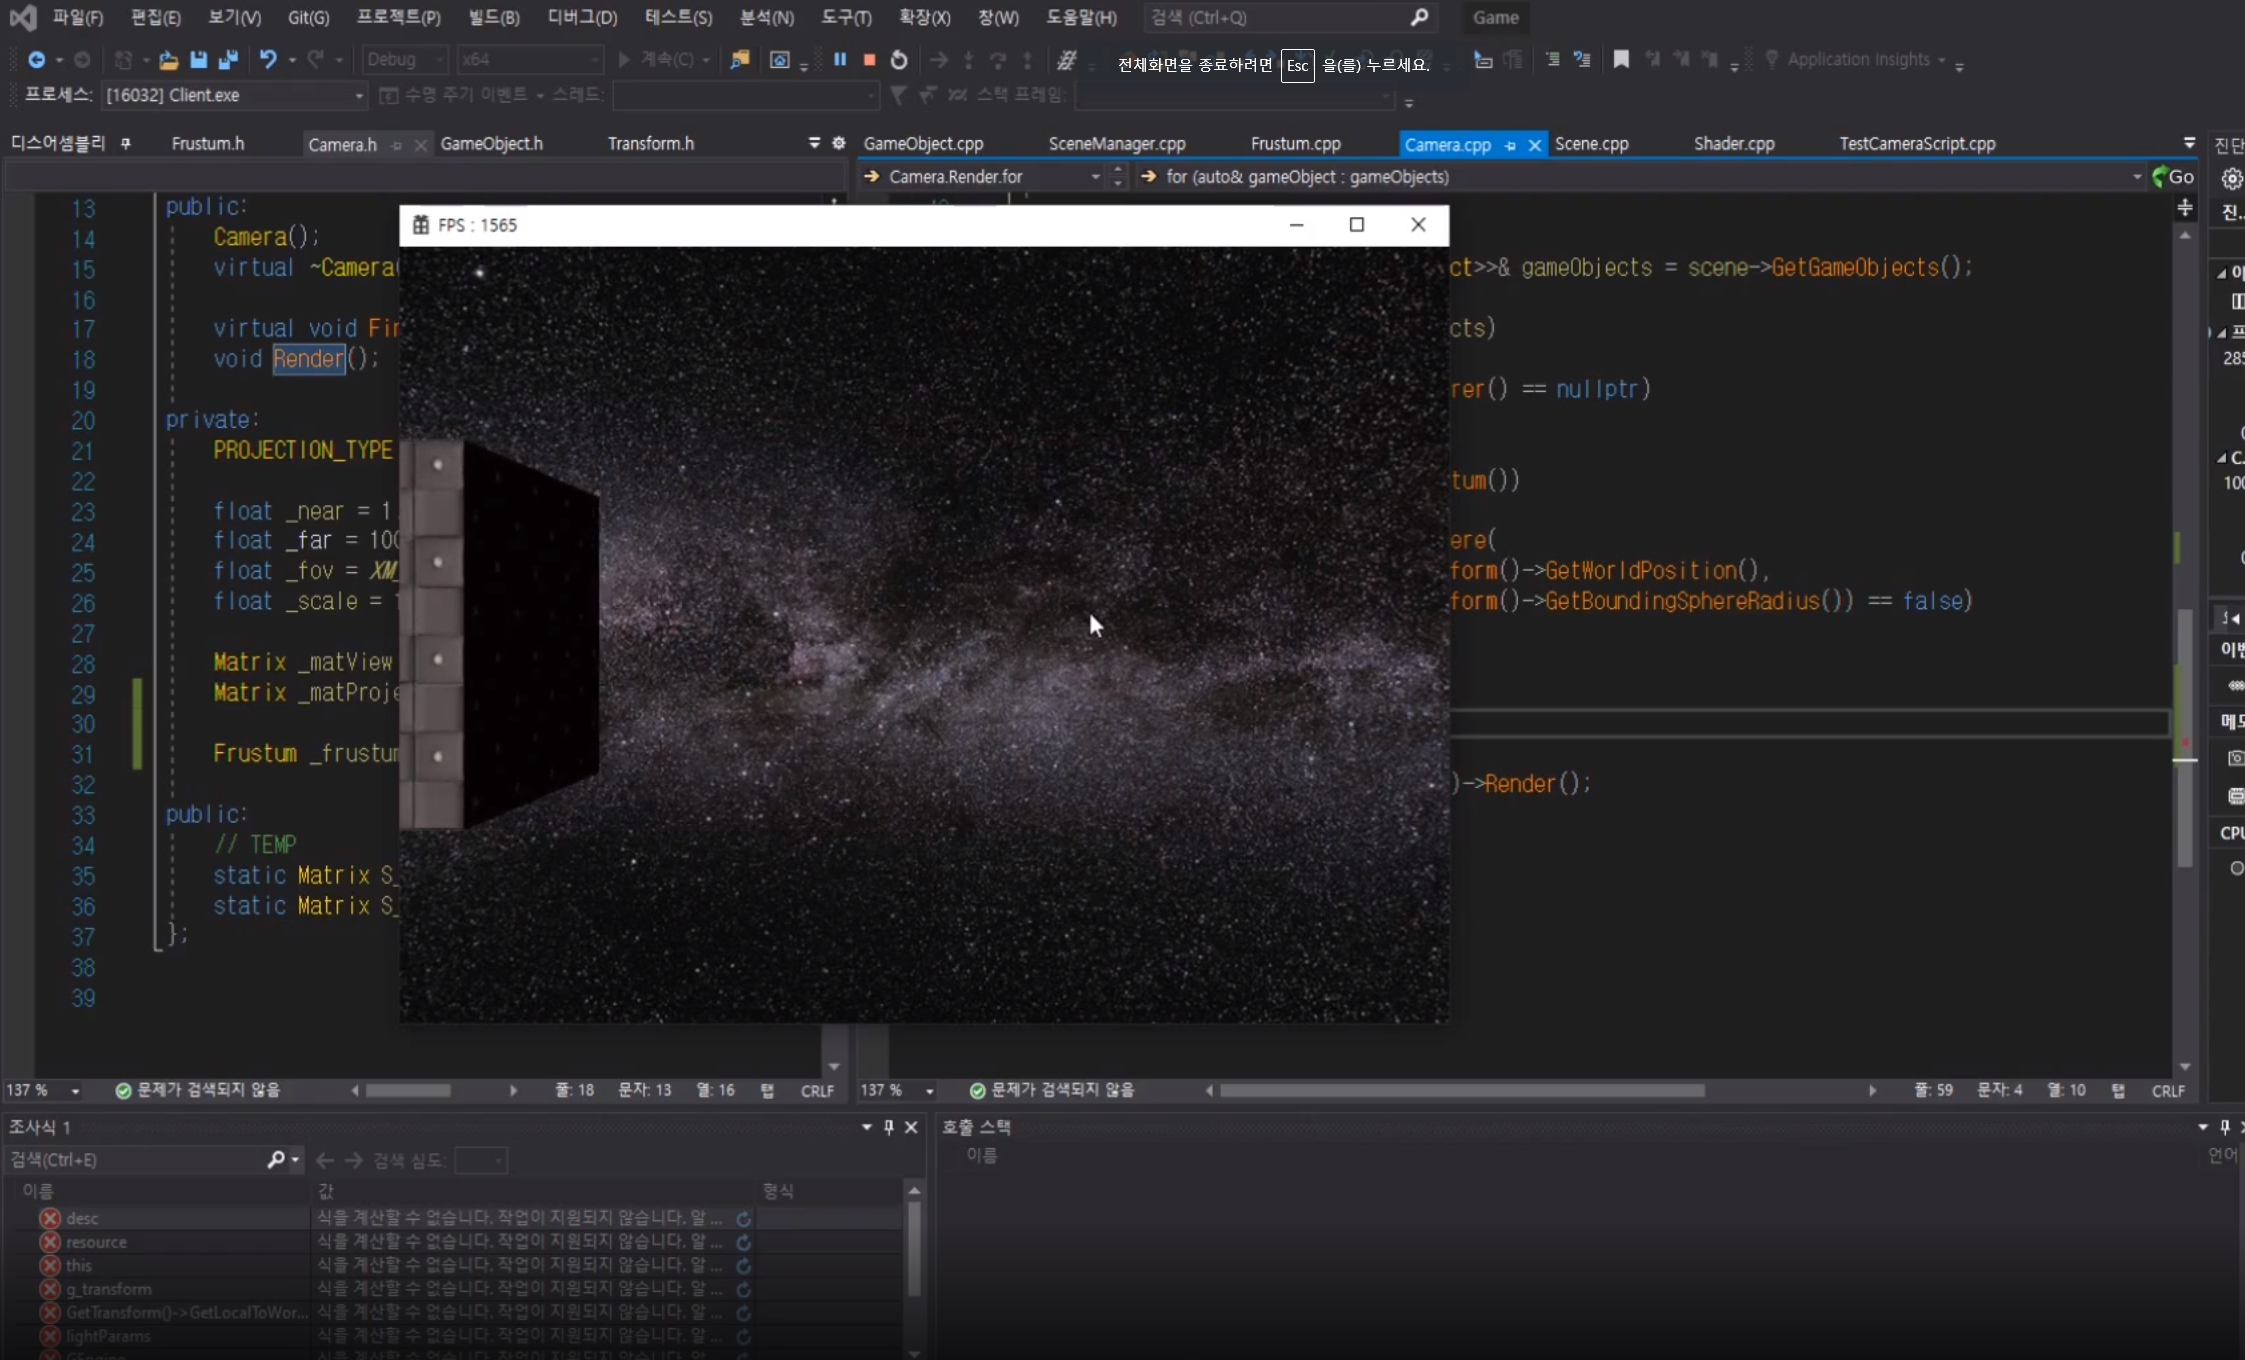Screen dimensions: 2245x1360
Task: Switch to the Frustum.cpp tab
Action: [x=1296, y=143]
